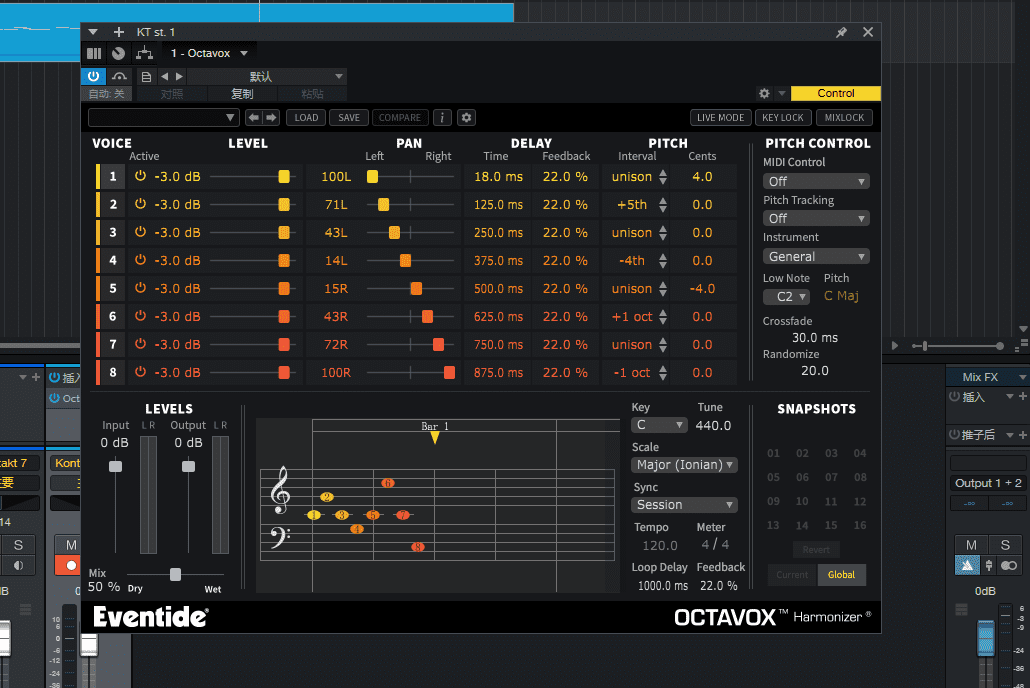1030x688 pixels.
Task: Select voice 8 note marker on staff
Action: (418, 547)
